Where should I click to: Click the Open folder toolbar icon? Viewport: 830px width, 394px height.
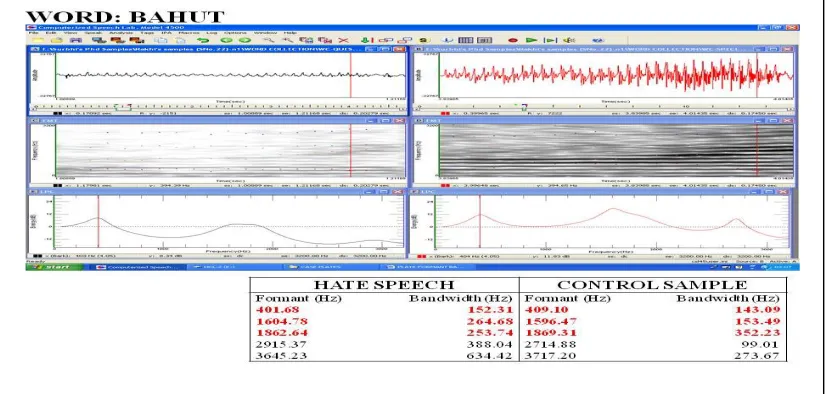pyautogui.click(x=57, y=40)
